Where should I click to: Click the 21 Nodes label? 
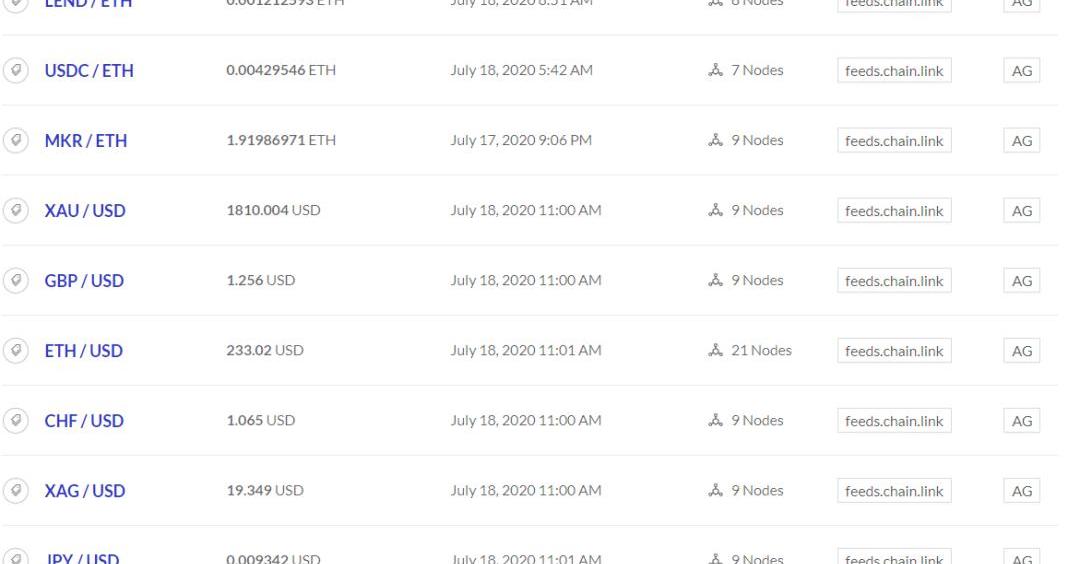[760, 350]
